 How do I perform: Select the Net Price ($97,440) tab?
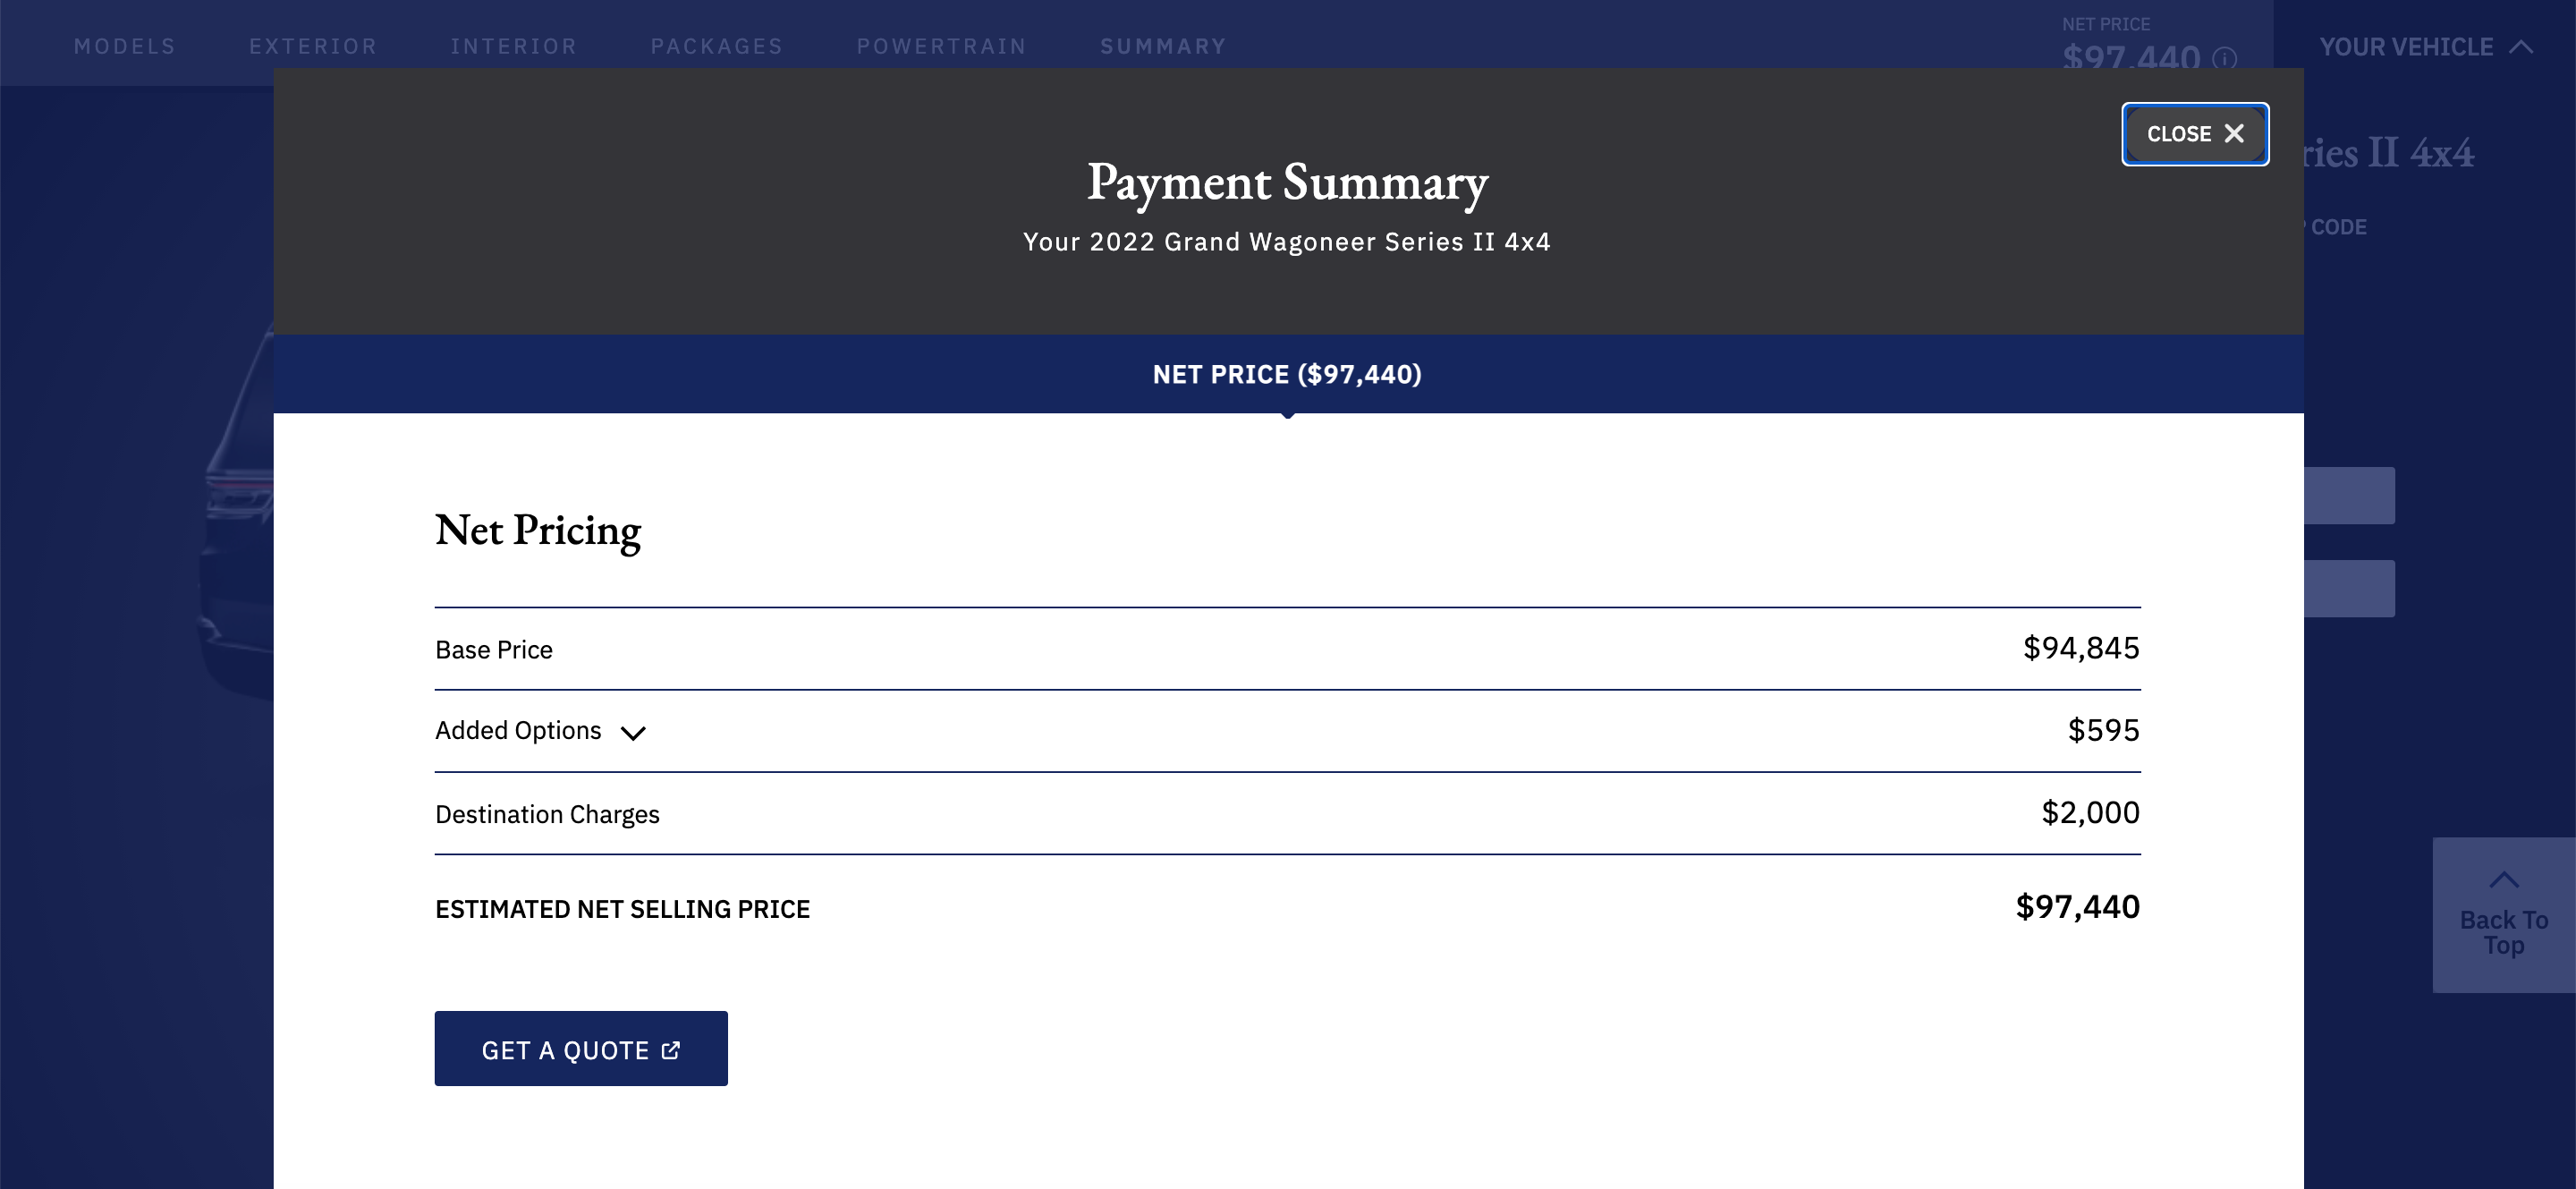(x=1287, y=374)
